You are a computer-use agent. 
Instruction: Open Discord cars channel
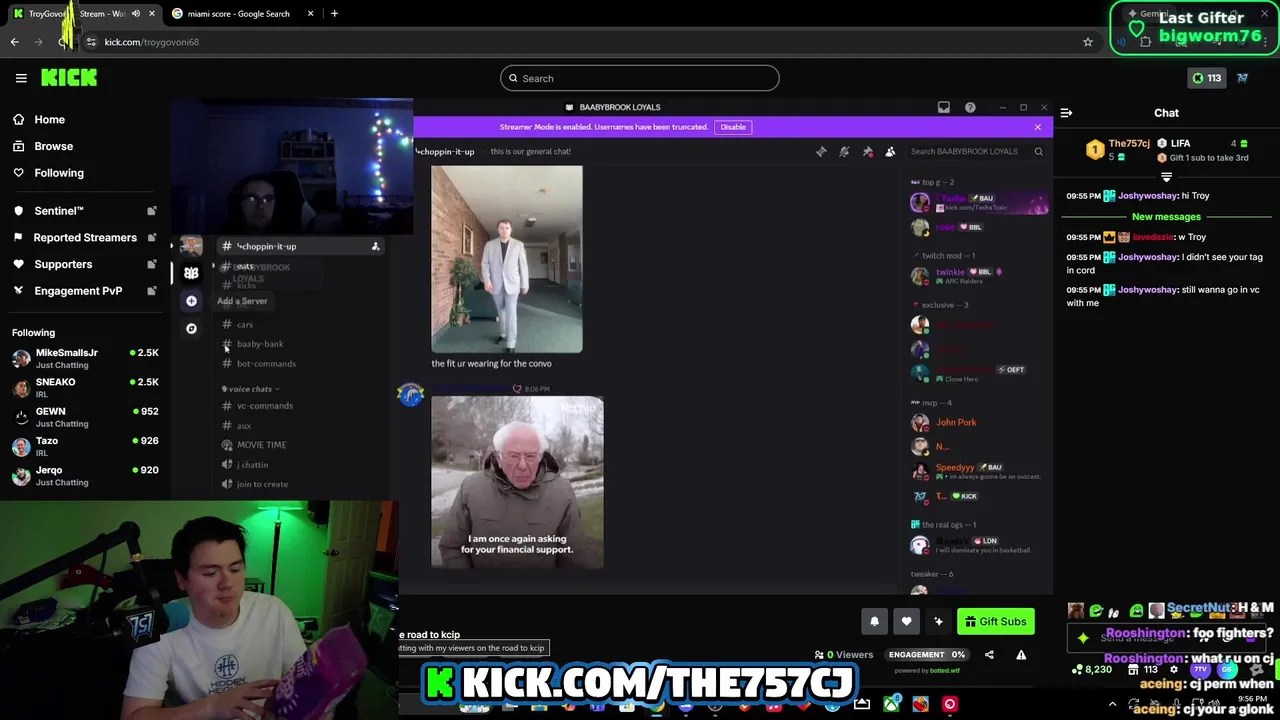(x=245, y=324)
